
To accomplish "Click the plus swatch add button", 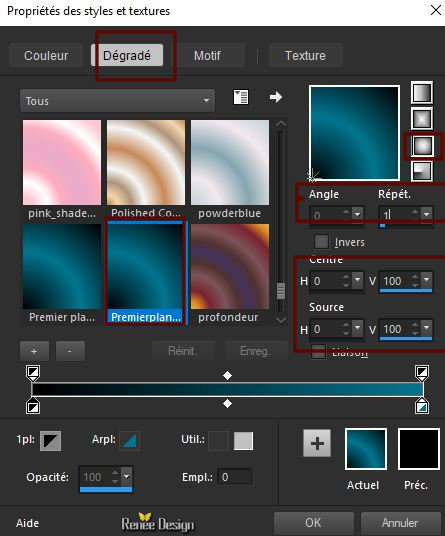I will [317, 443].
